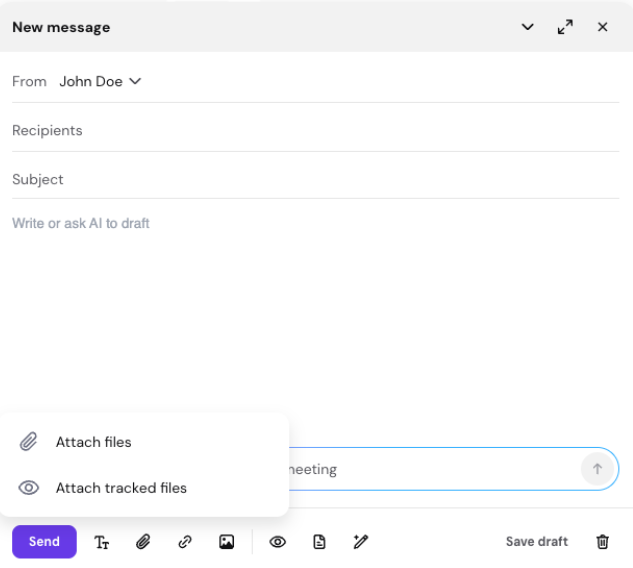Click the AI magic wand icon
Image resolution: width=633 pixels, height=568 pixels.
pos(361,542)
